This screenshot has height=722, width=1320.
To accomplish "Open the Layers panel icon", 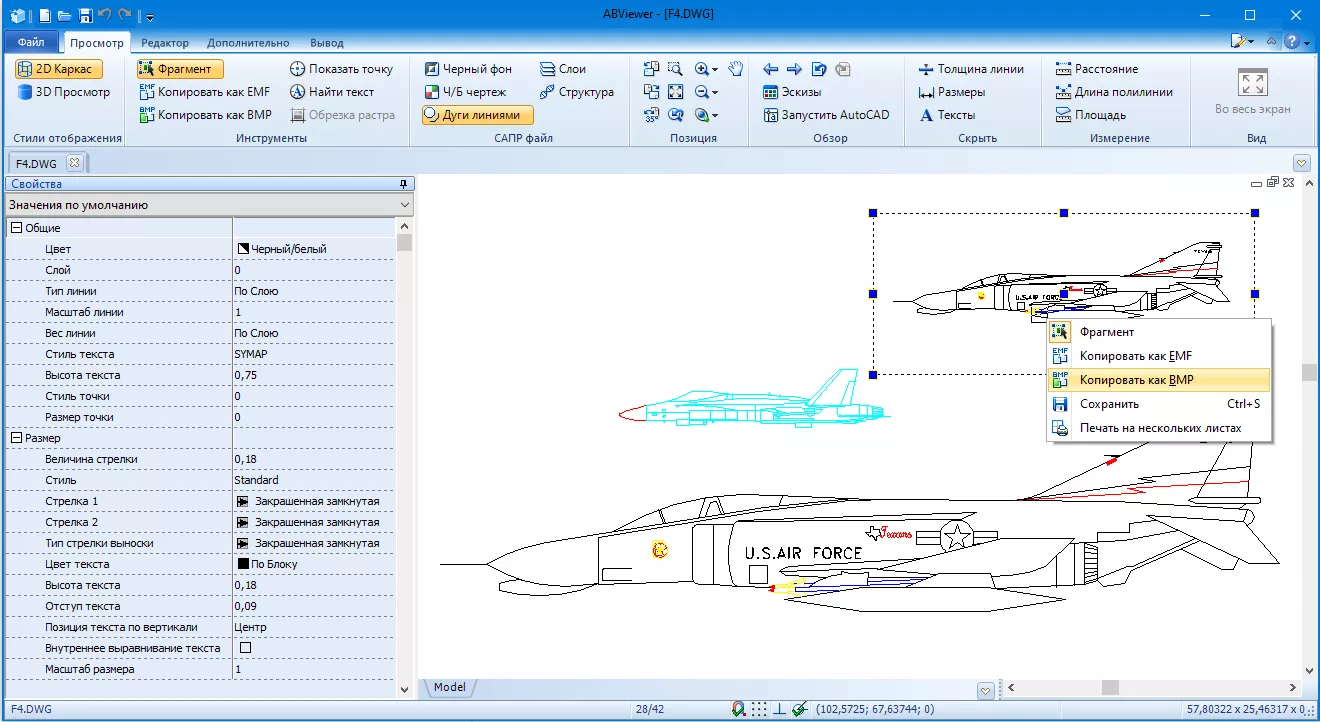I will pyautogui.click(x=548, y=69).
